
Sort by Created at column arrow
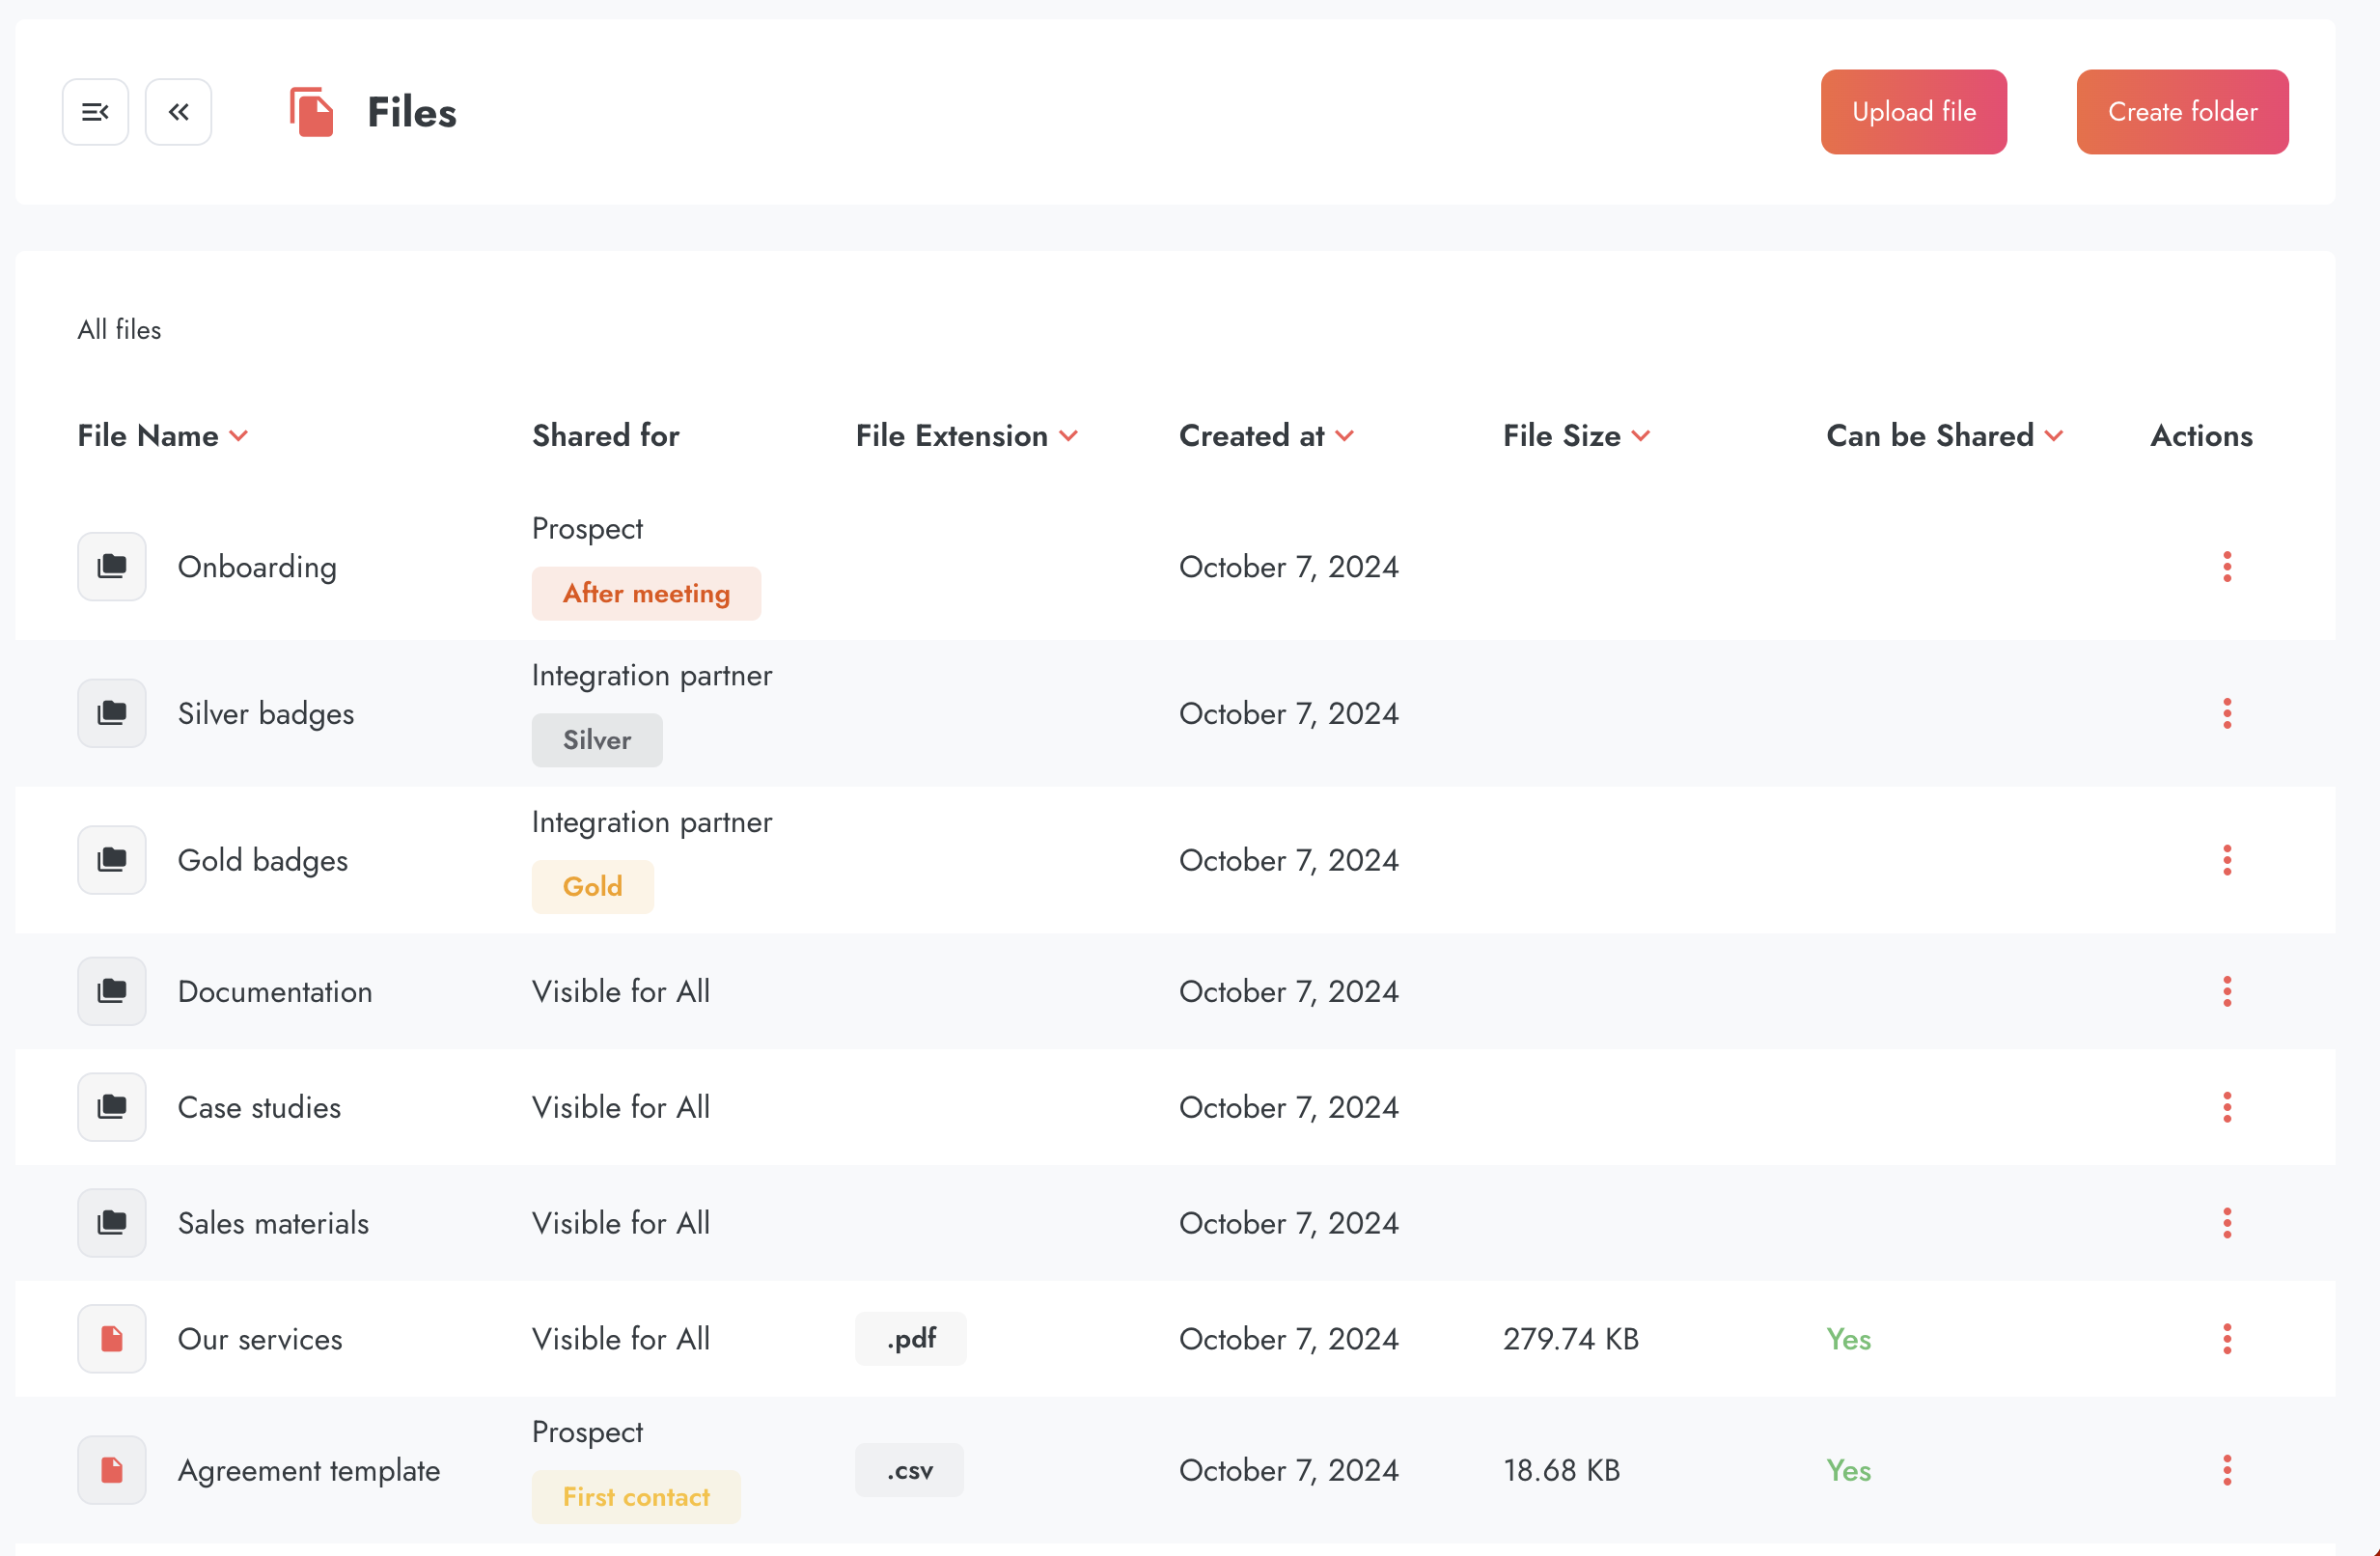tap(1344, 437)
